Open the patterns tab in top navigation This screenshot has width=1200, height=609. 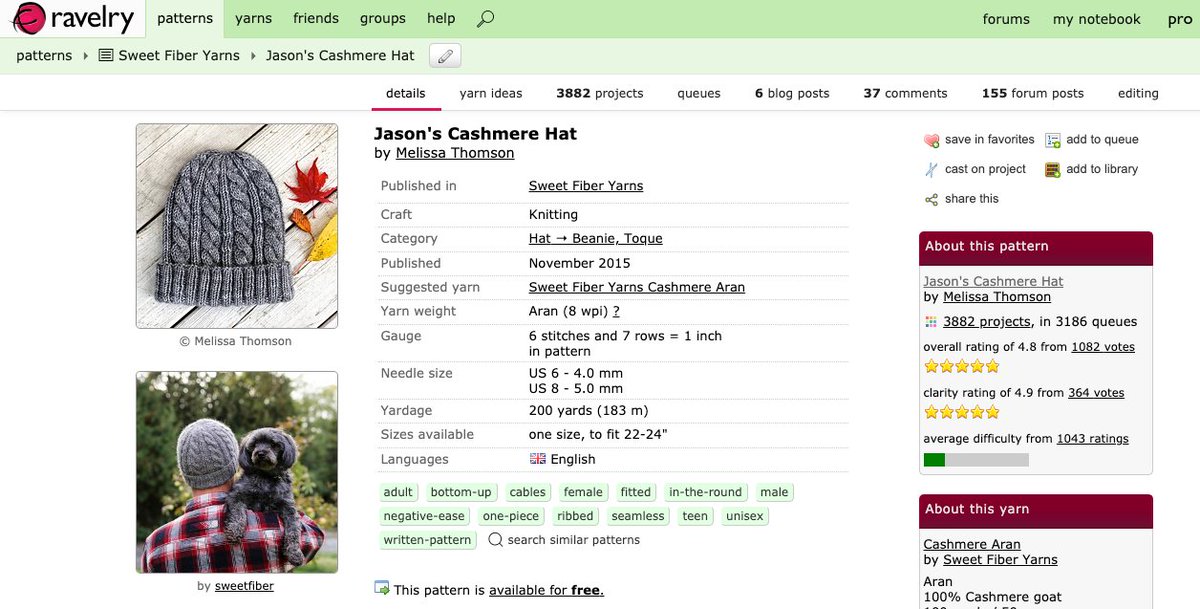(185, 19)
